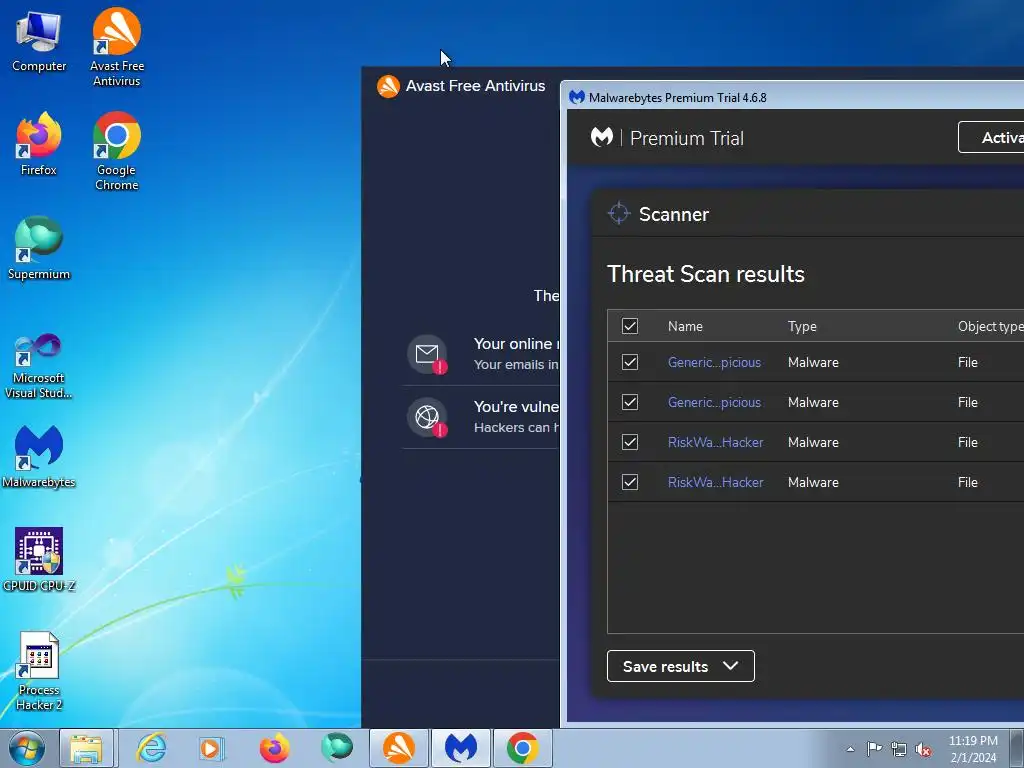
Task: Open second RiskWa...Hacker threat name link
Action: [x=715, y=482]
